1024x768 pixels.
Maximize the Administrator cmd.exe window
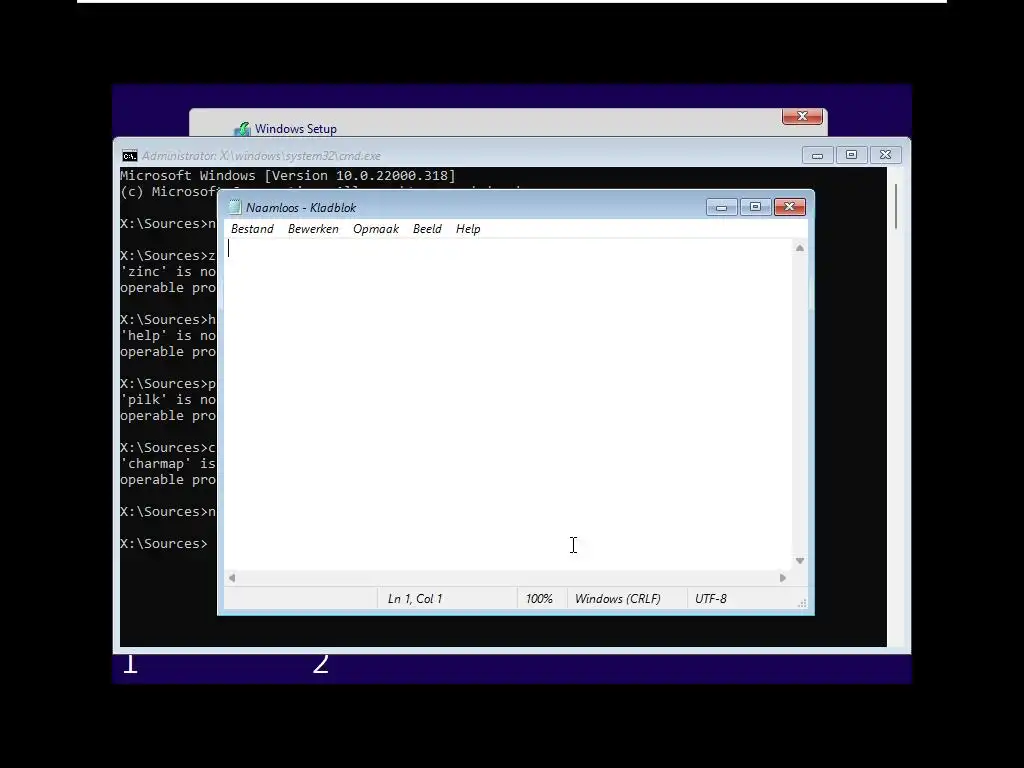tap(851, 155)
